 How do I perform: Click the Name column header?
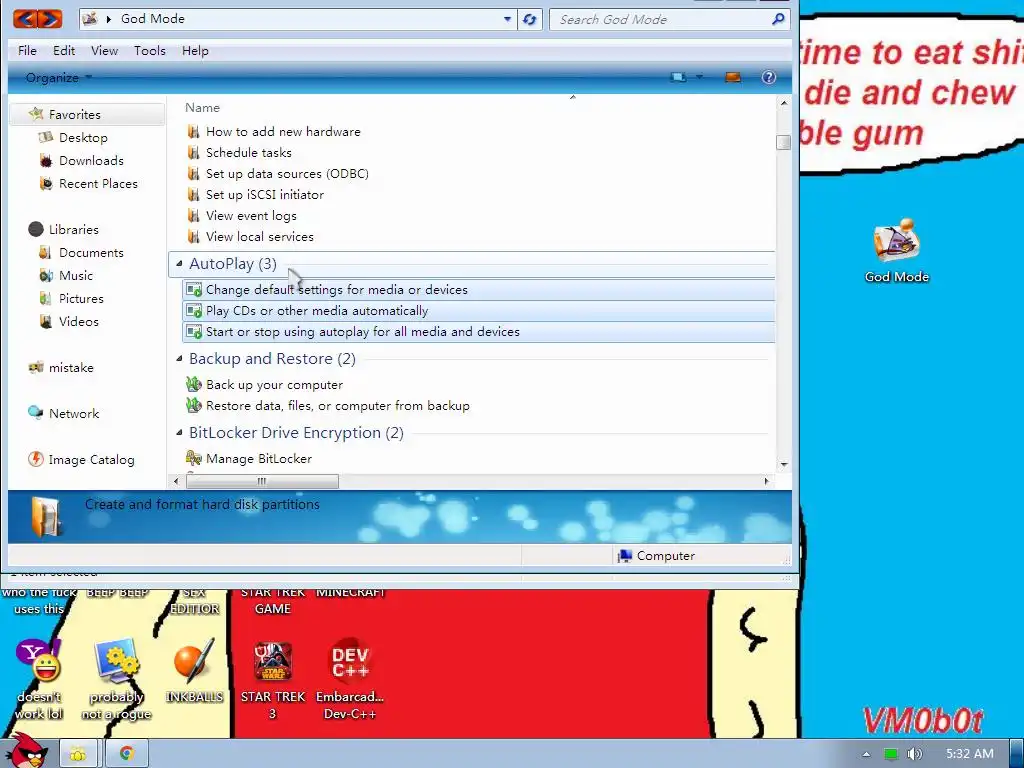click(x=202, y=107)
